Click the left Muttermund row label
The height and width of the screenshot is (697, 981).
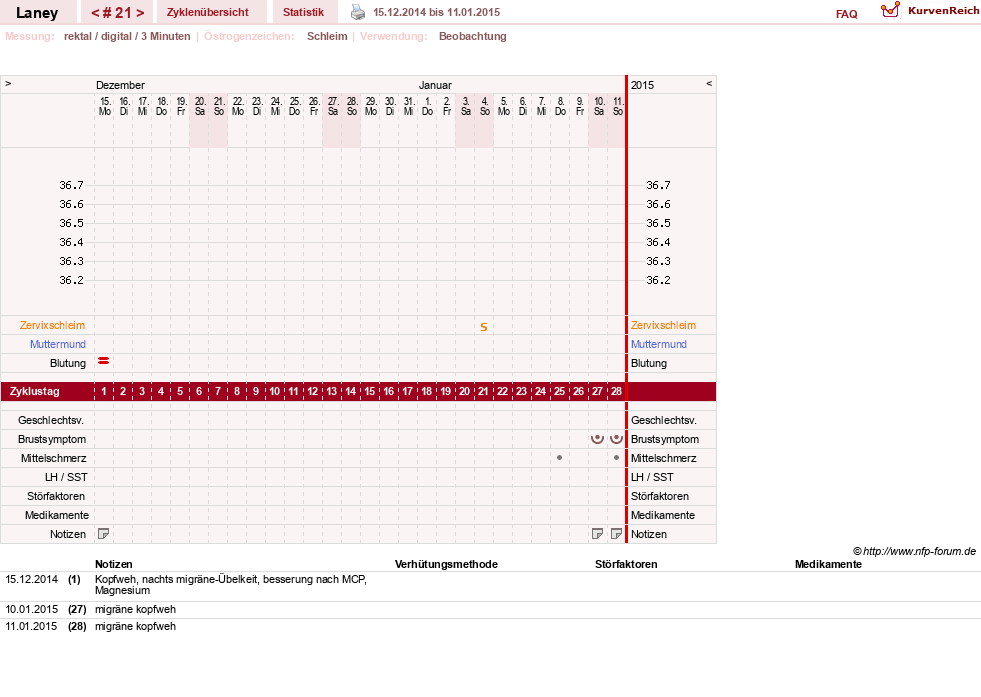tap(58, 344)
